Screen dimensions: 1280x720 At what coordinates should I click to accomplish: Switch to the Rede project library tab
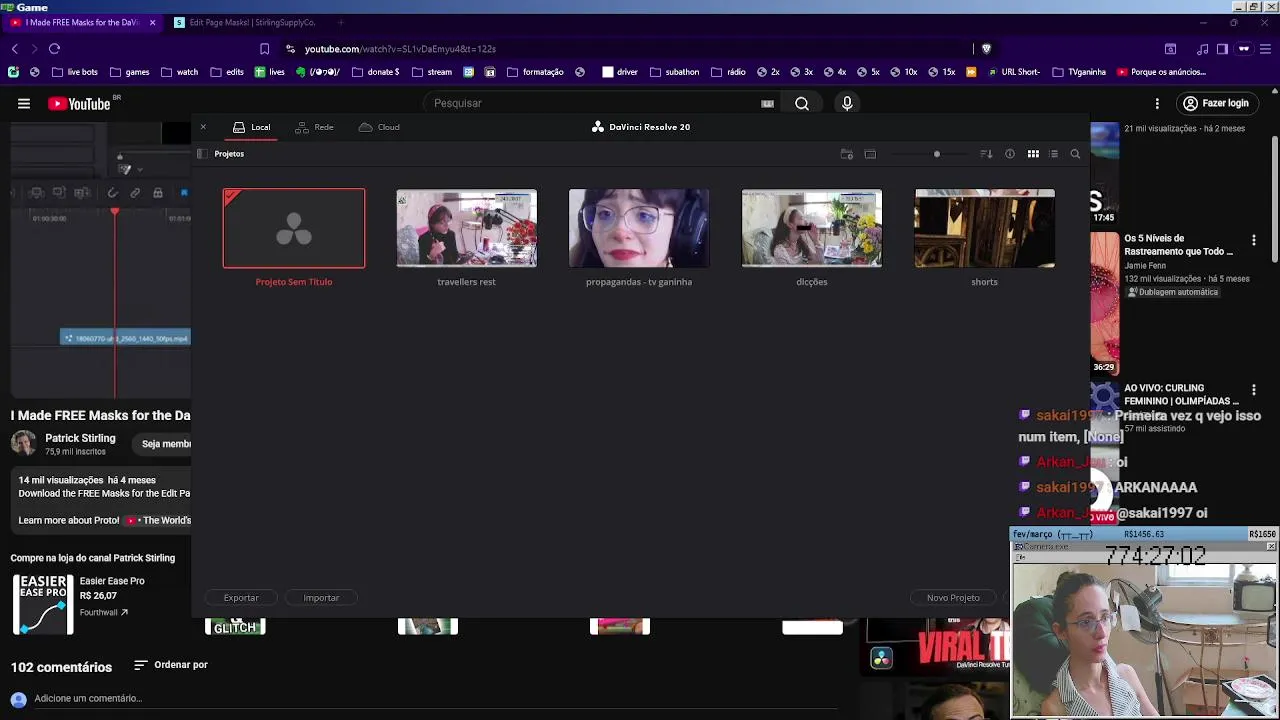[315, 127]
